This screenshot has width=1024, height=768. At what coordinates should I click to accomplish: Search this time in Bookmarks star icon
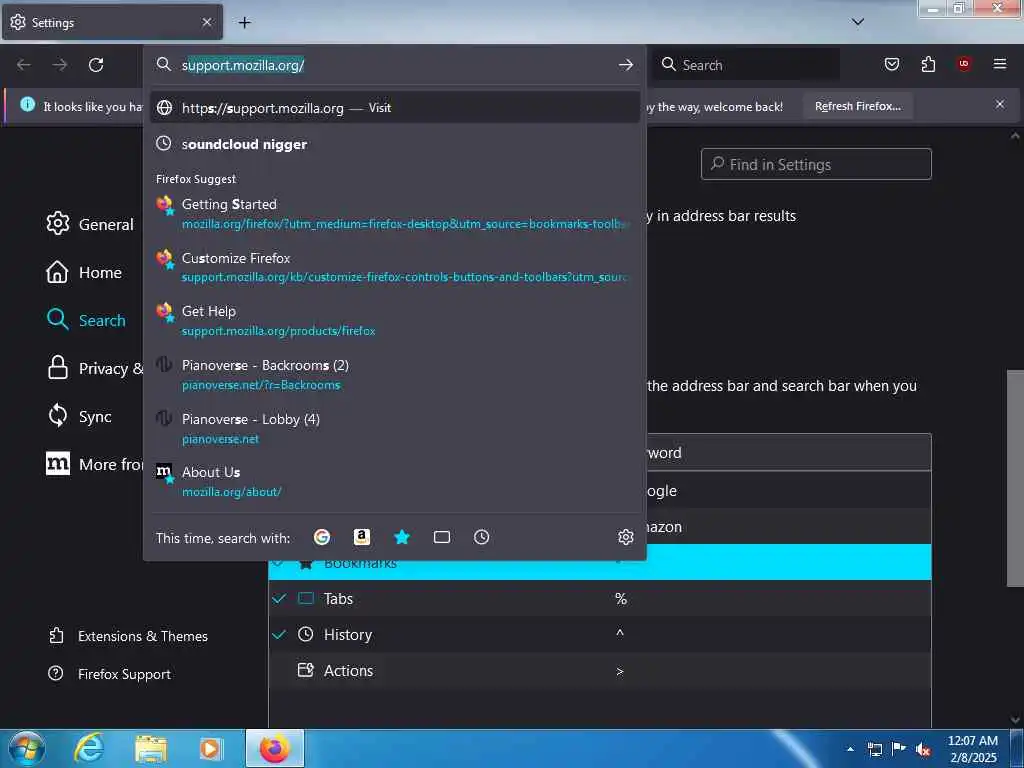point(402,537)
